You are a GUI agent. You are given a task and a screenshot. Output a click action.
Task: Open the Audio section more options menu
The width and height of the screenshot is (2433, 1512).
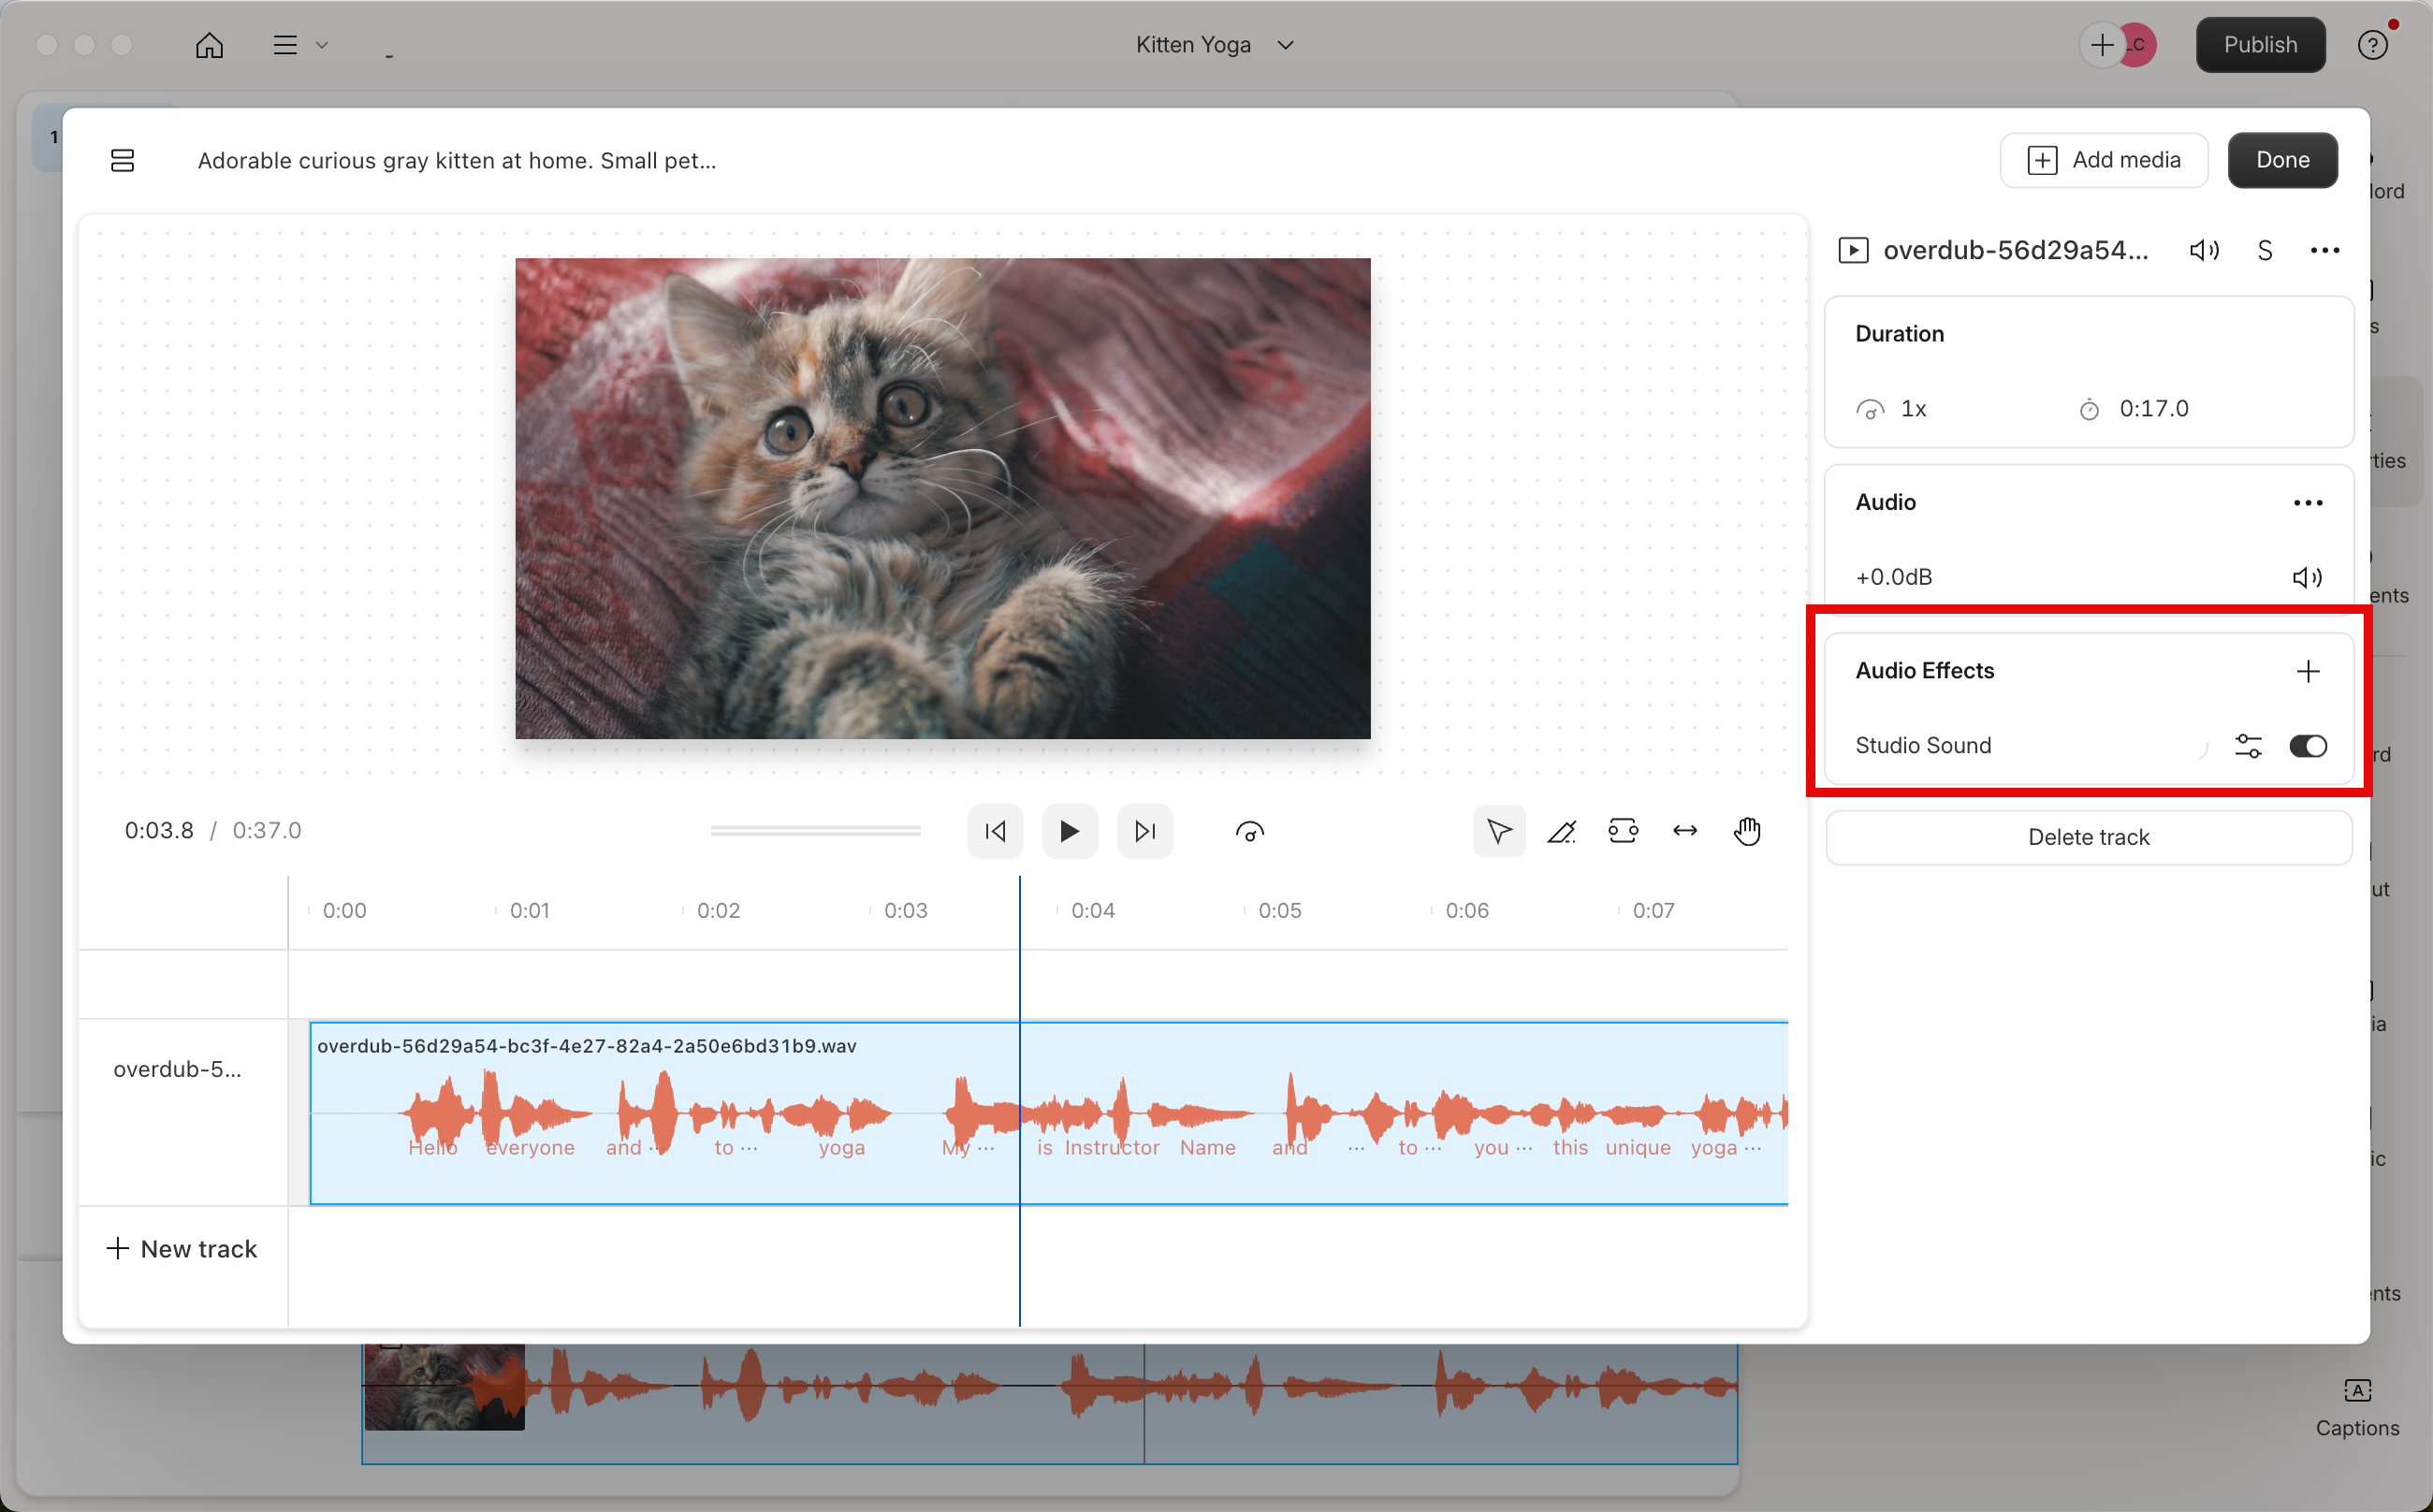point(2307,502)
